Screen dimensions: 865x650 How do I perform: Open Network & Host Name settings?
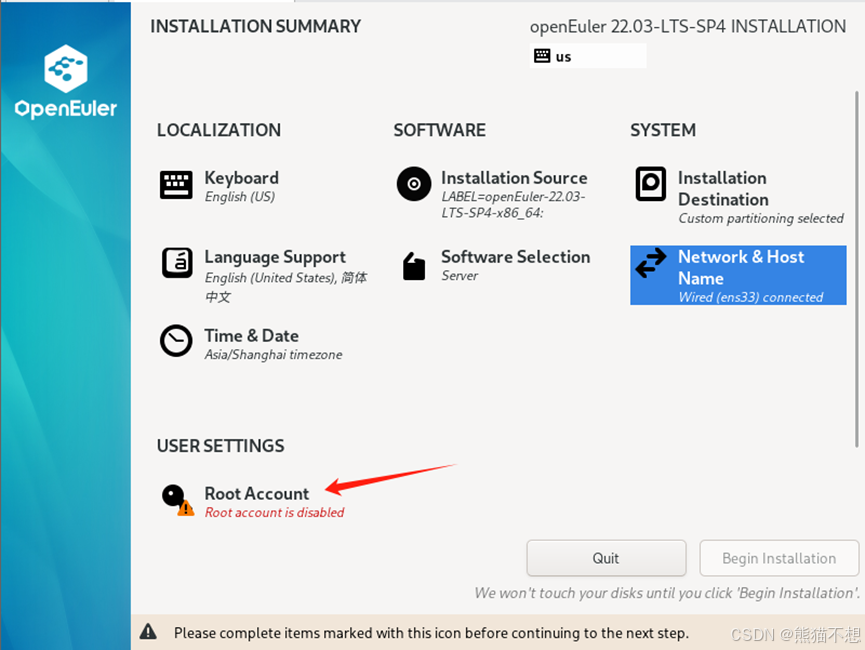point(738,275)
